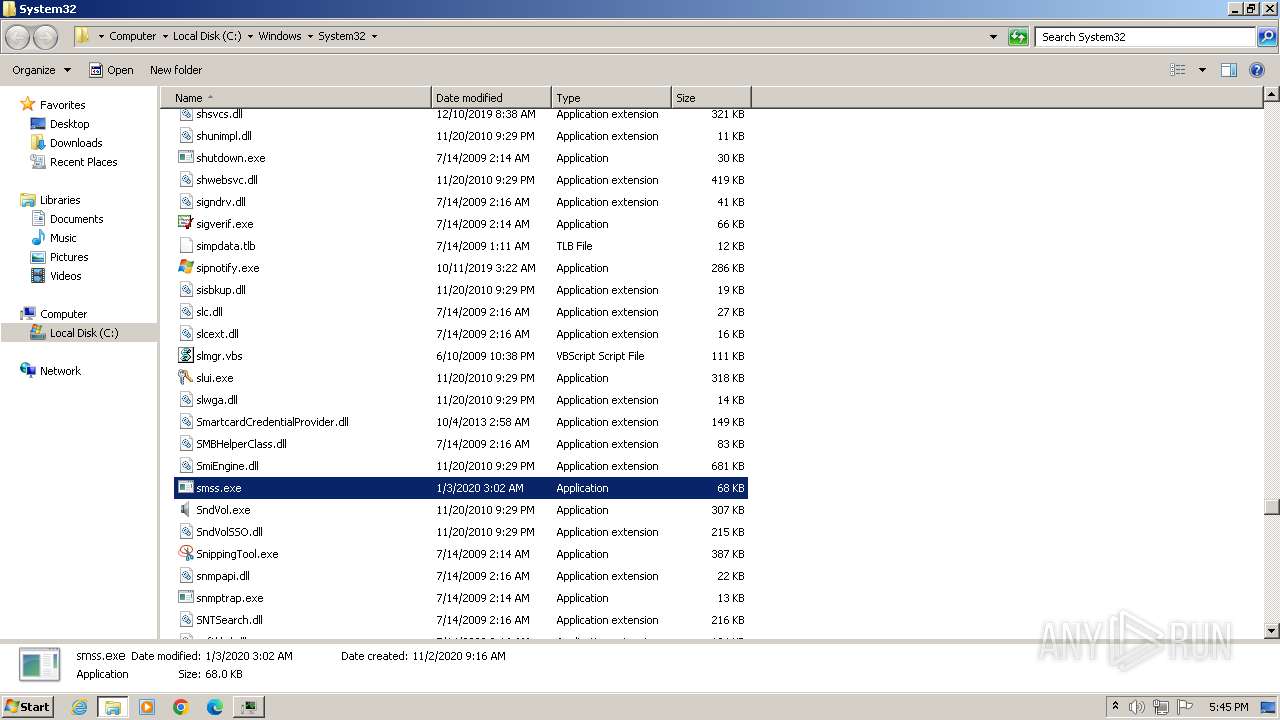Select the shutdown.exe file icon
This screenshot has width=1280, height=720.
[x=185, y=158]
